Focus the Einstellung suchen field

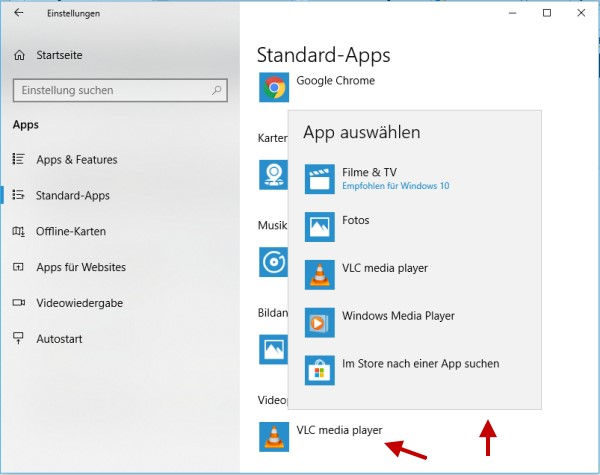pos(120,90)
